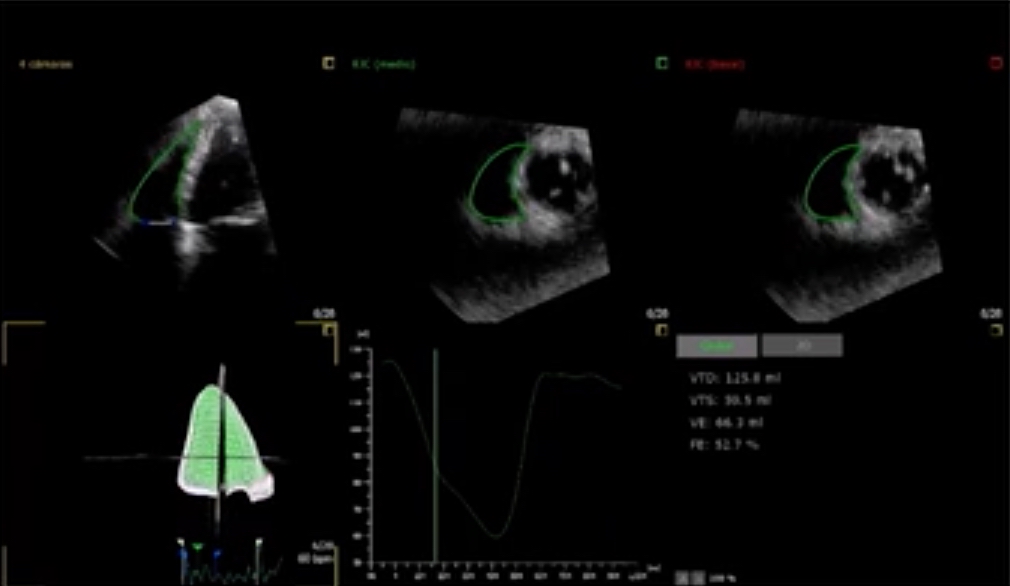Switch to the gray tab beside the green tab
Image resolution: width=1010 pixels, height=586 pixels.
(x=801, y=346)
